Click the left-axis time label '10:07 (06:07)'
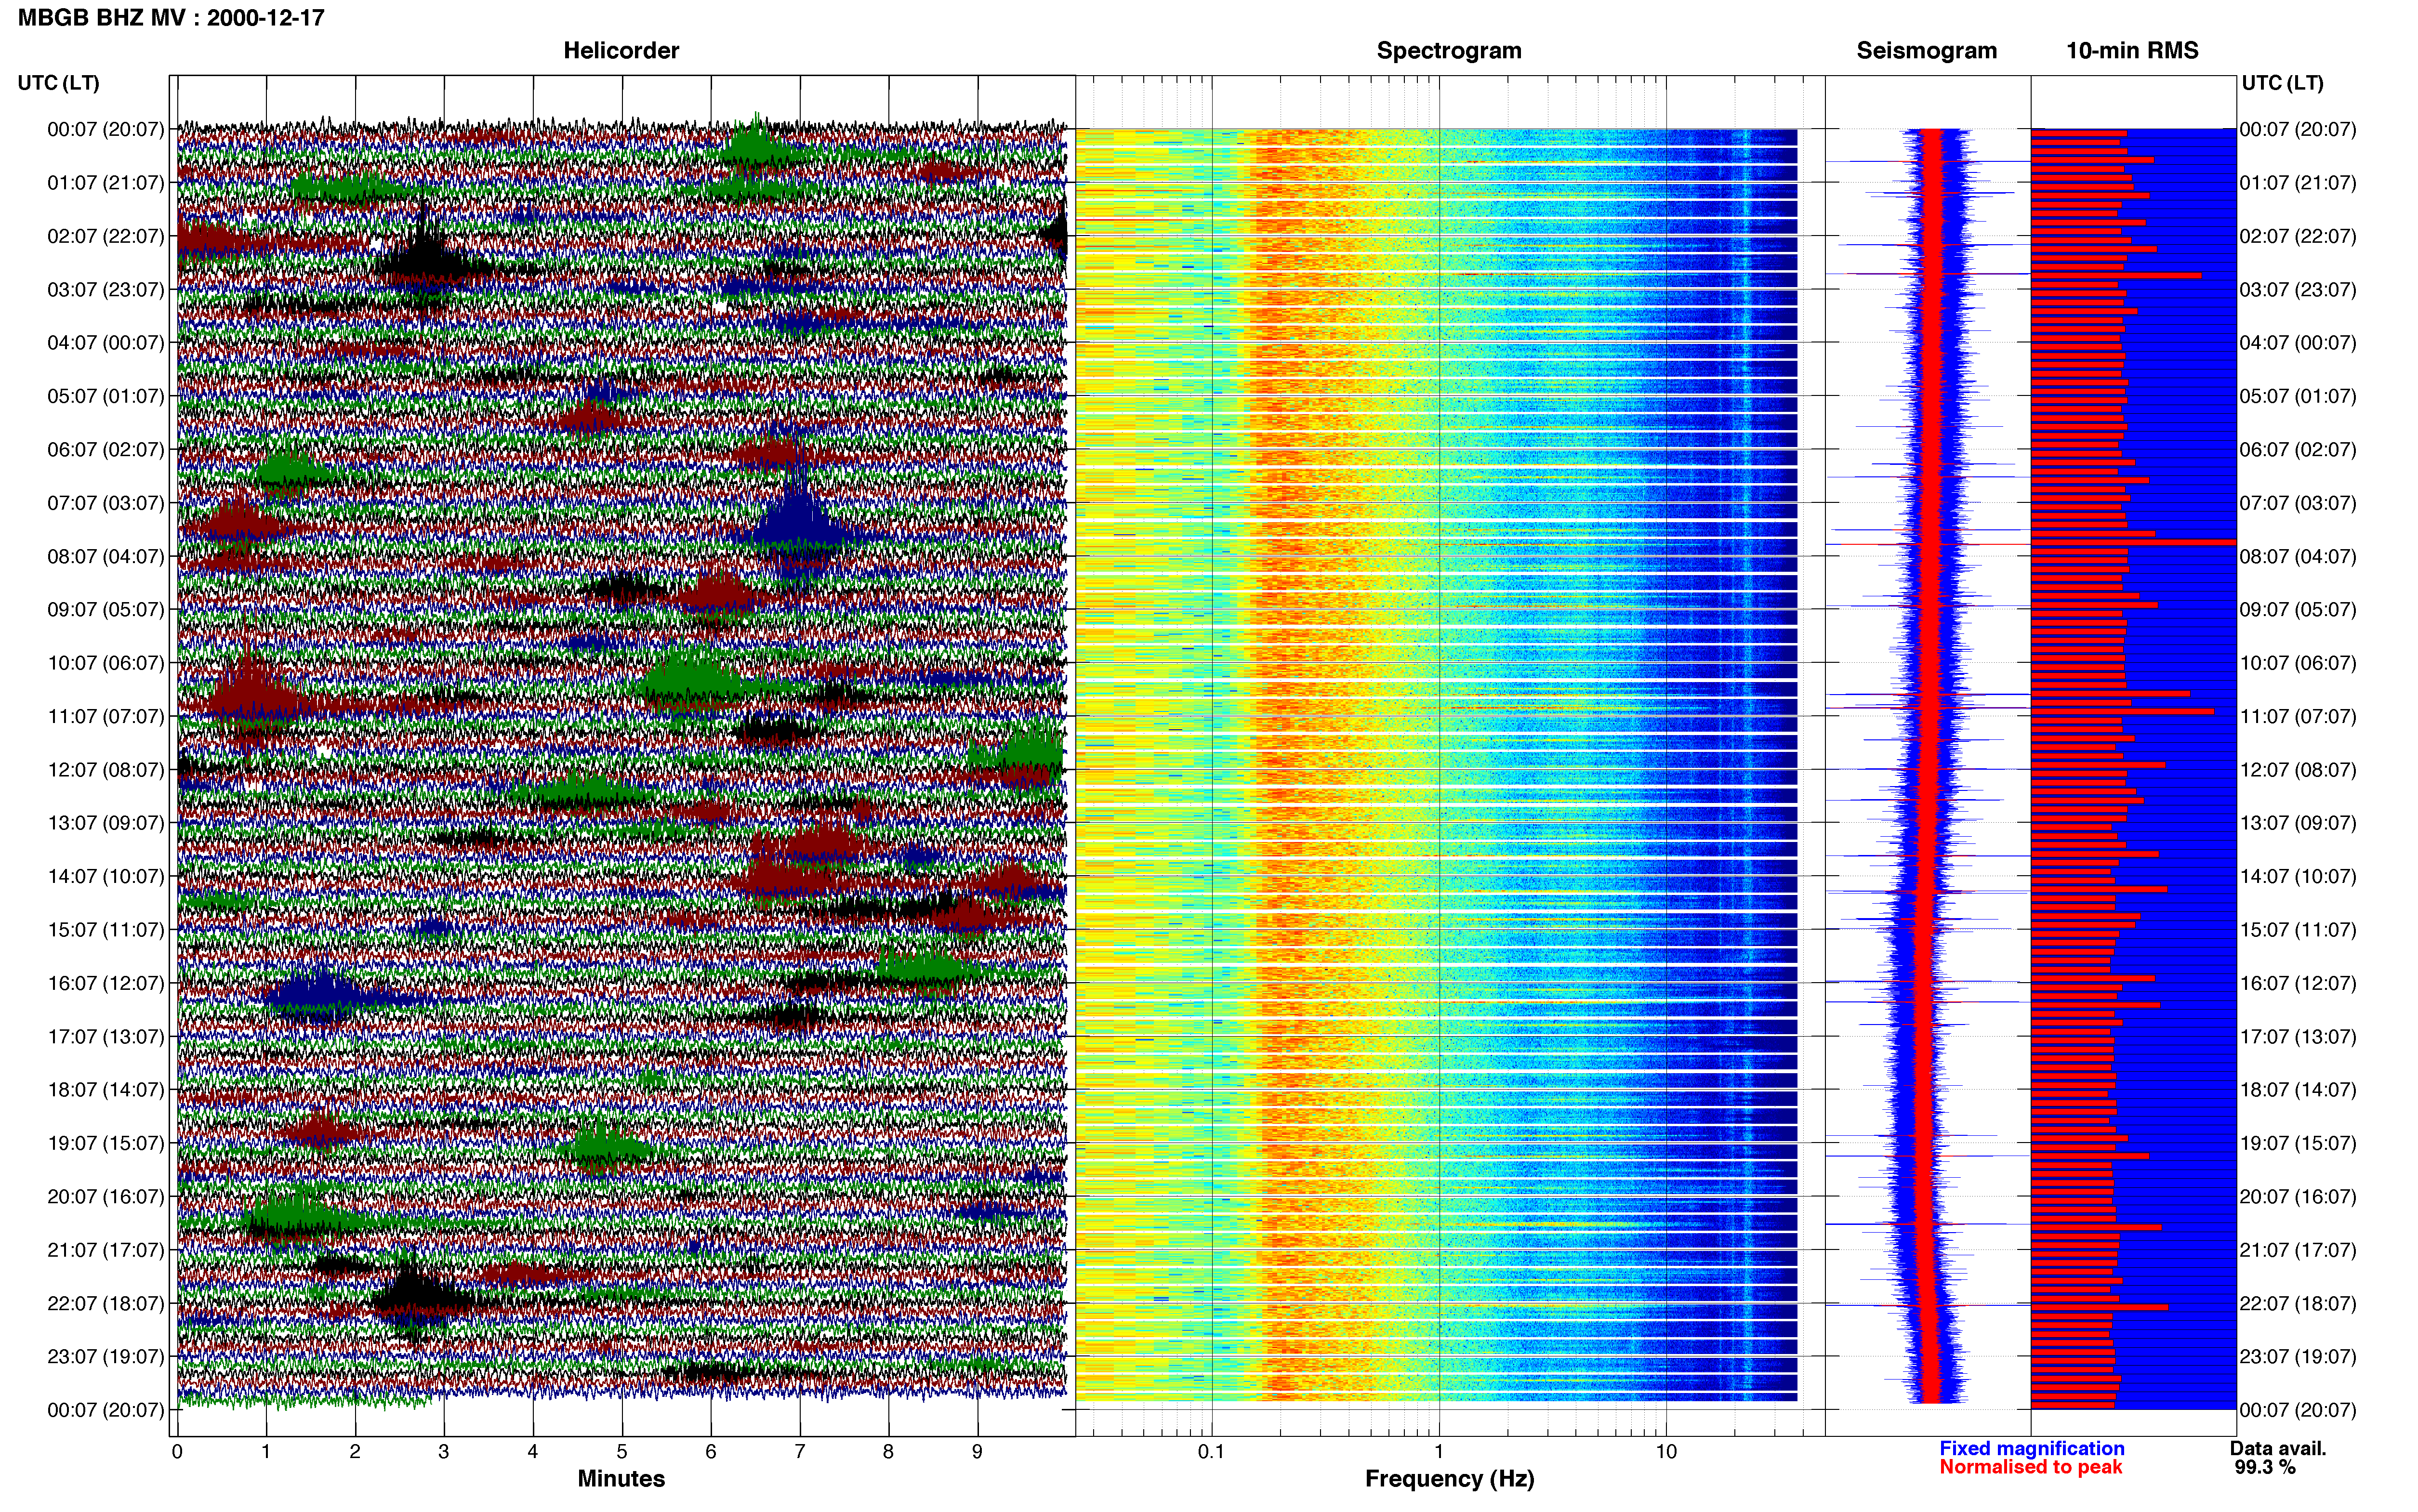Viewport: 2418px width, 1512px height. click(x=105, y=663)
